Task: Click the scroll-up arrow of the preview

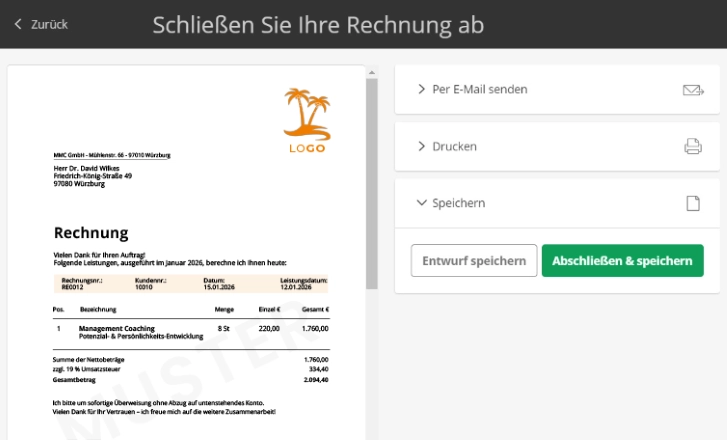Action: pos(372,72)
